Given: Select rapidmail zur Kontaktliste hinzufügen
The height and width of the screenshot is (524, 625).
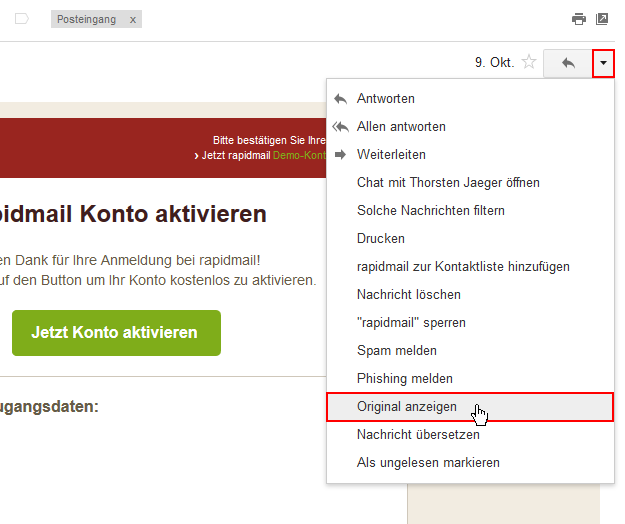Looking at the screenshot, I should click(x=470, y=266).
